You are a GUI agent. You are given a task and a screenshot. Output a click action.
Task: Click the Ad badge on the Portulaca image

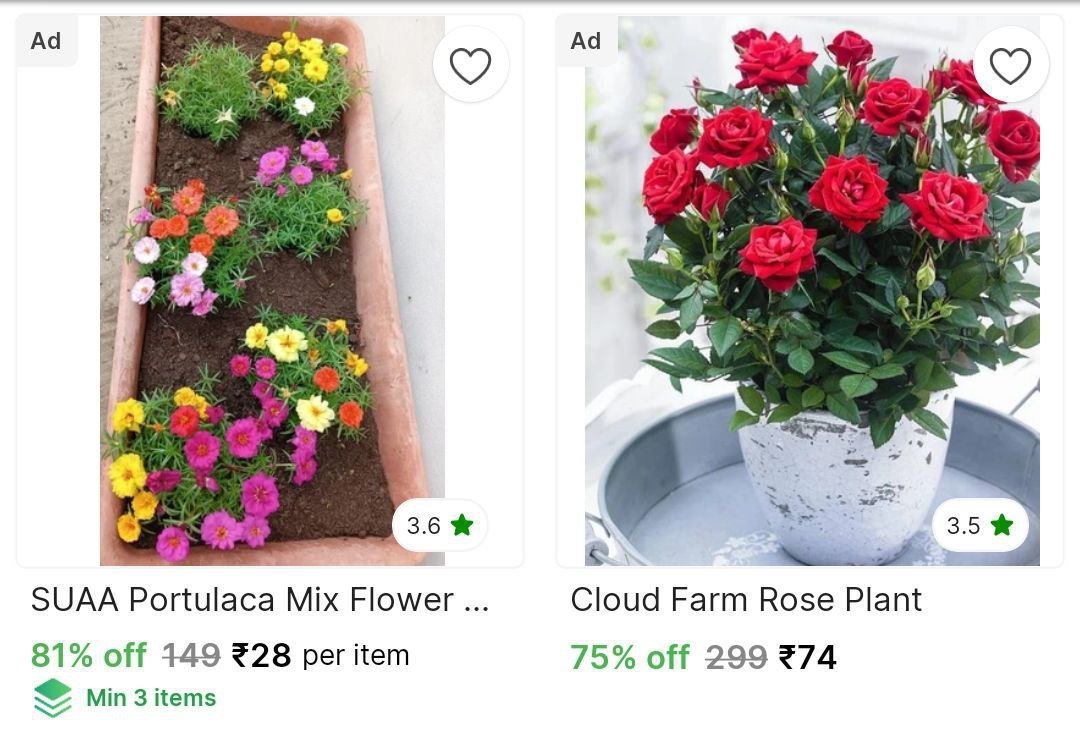click(x=46, y=41)
